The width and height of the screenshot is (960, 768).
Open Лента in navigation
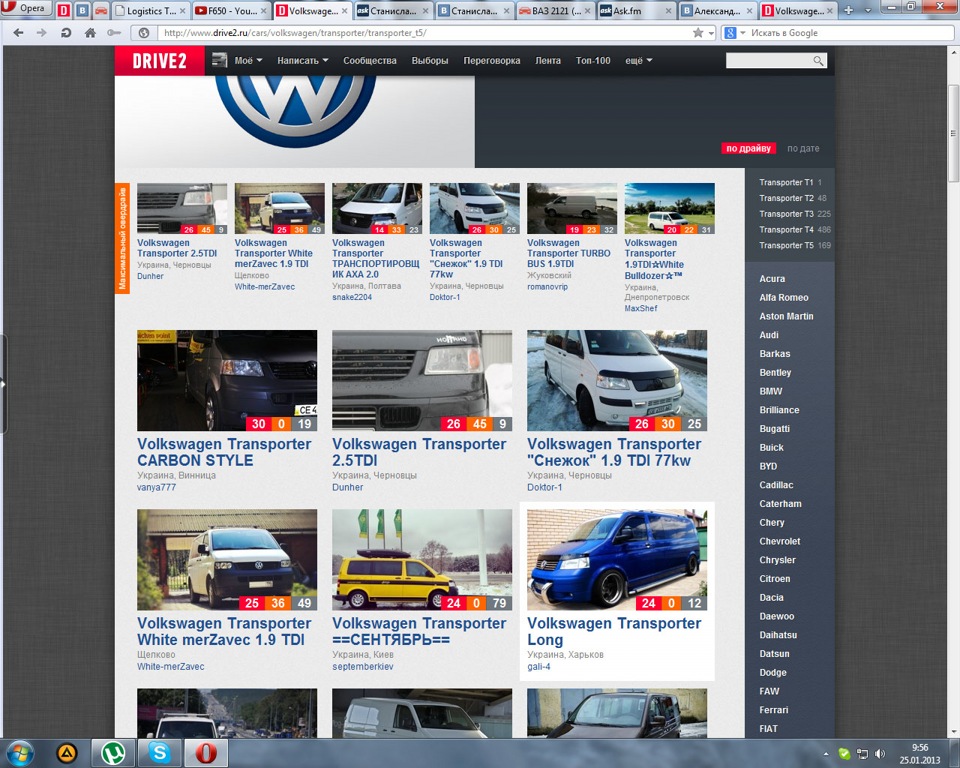(548, 61)
